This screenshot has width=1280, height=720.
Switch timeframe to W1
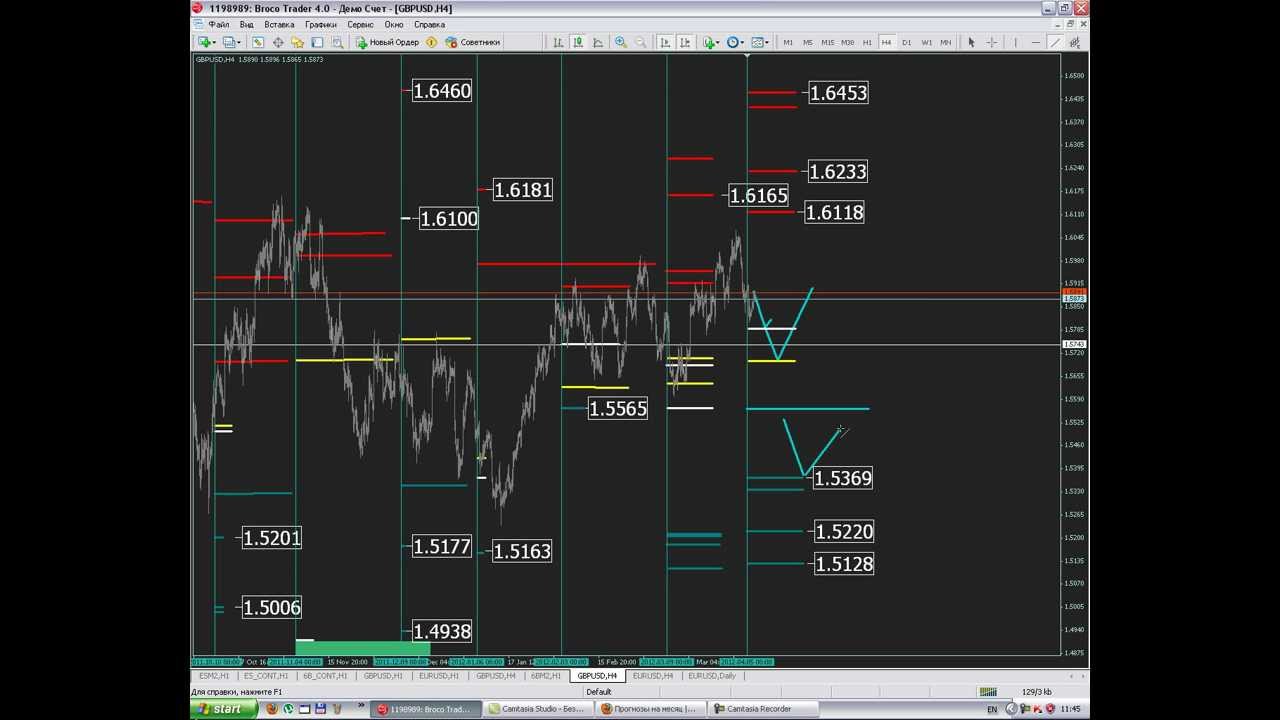pos(926,42)
